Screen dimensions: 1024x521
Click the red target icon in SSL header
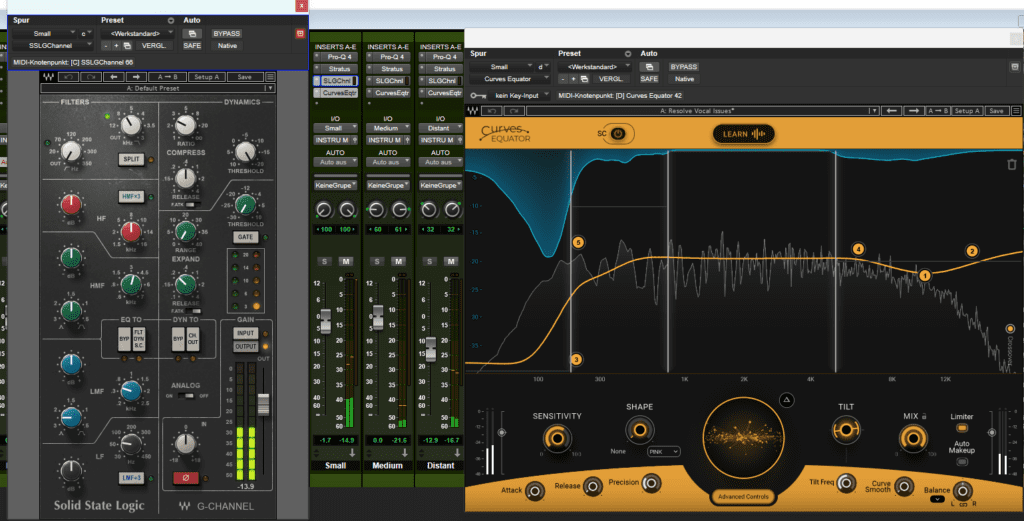coord(299,33)
